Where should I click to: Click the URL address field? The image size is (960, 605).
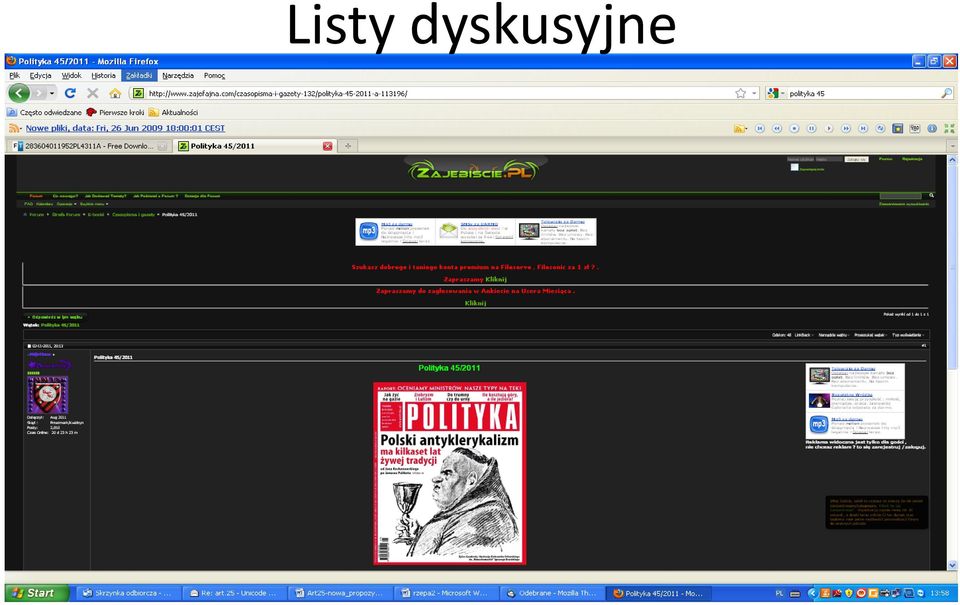point(439,93)
